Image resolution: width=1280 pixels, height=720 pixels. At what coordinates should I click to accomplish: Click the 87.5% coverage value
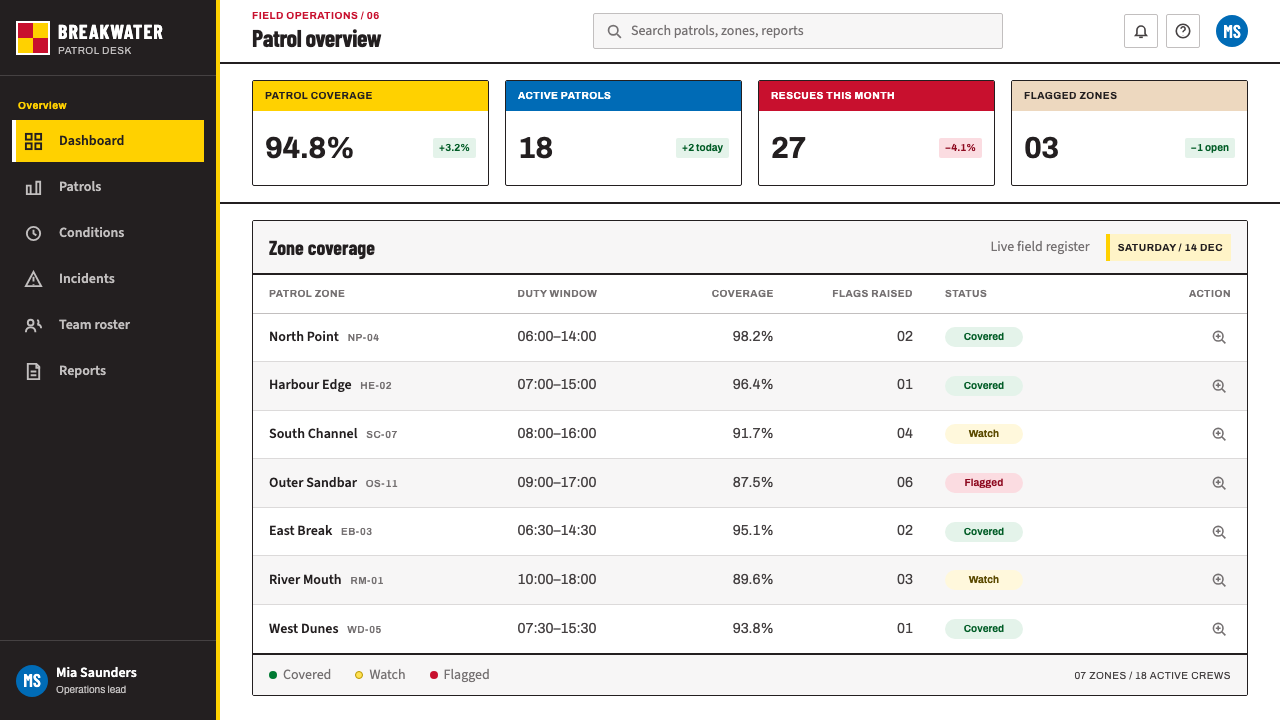pyautogui.click(x=753, y=482)
